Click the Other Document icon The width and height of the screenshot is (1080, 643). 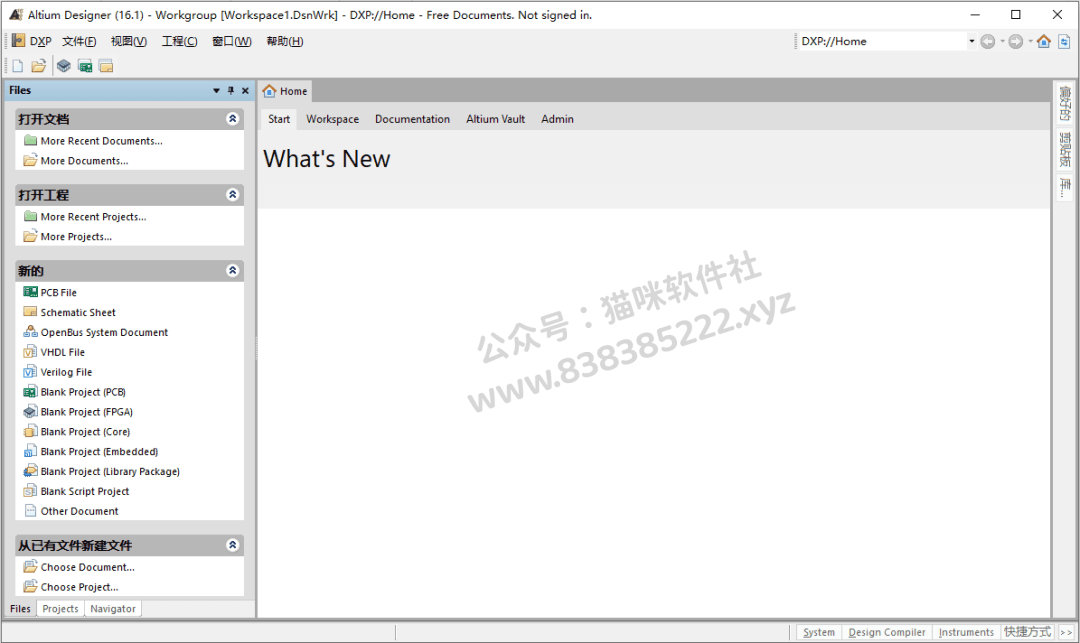coord(30,511)
